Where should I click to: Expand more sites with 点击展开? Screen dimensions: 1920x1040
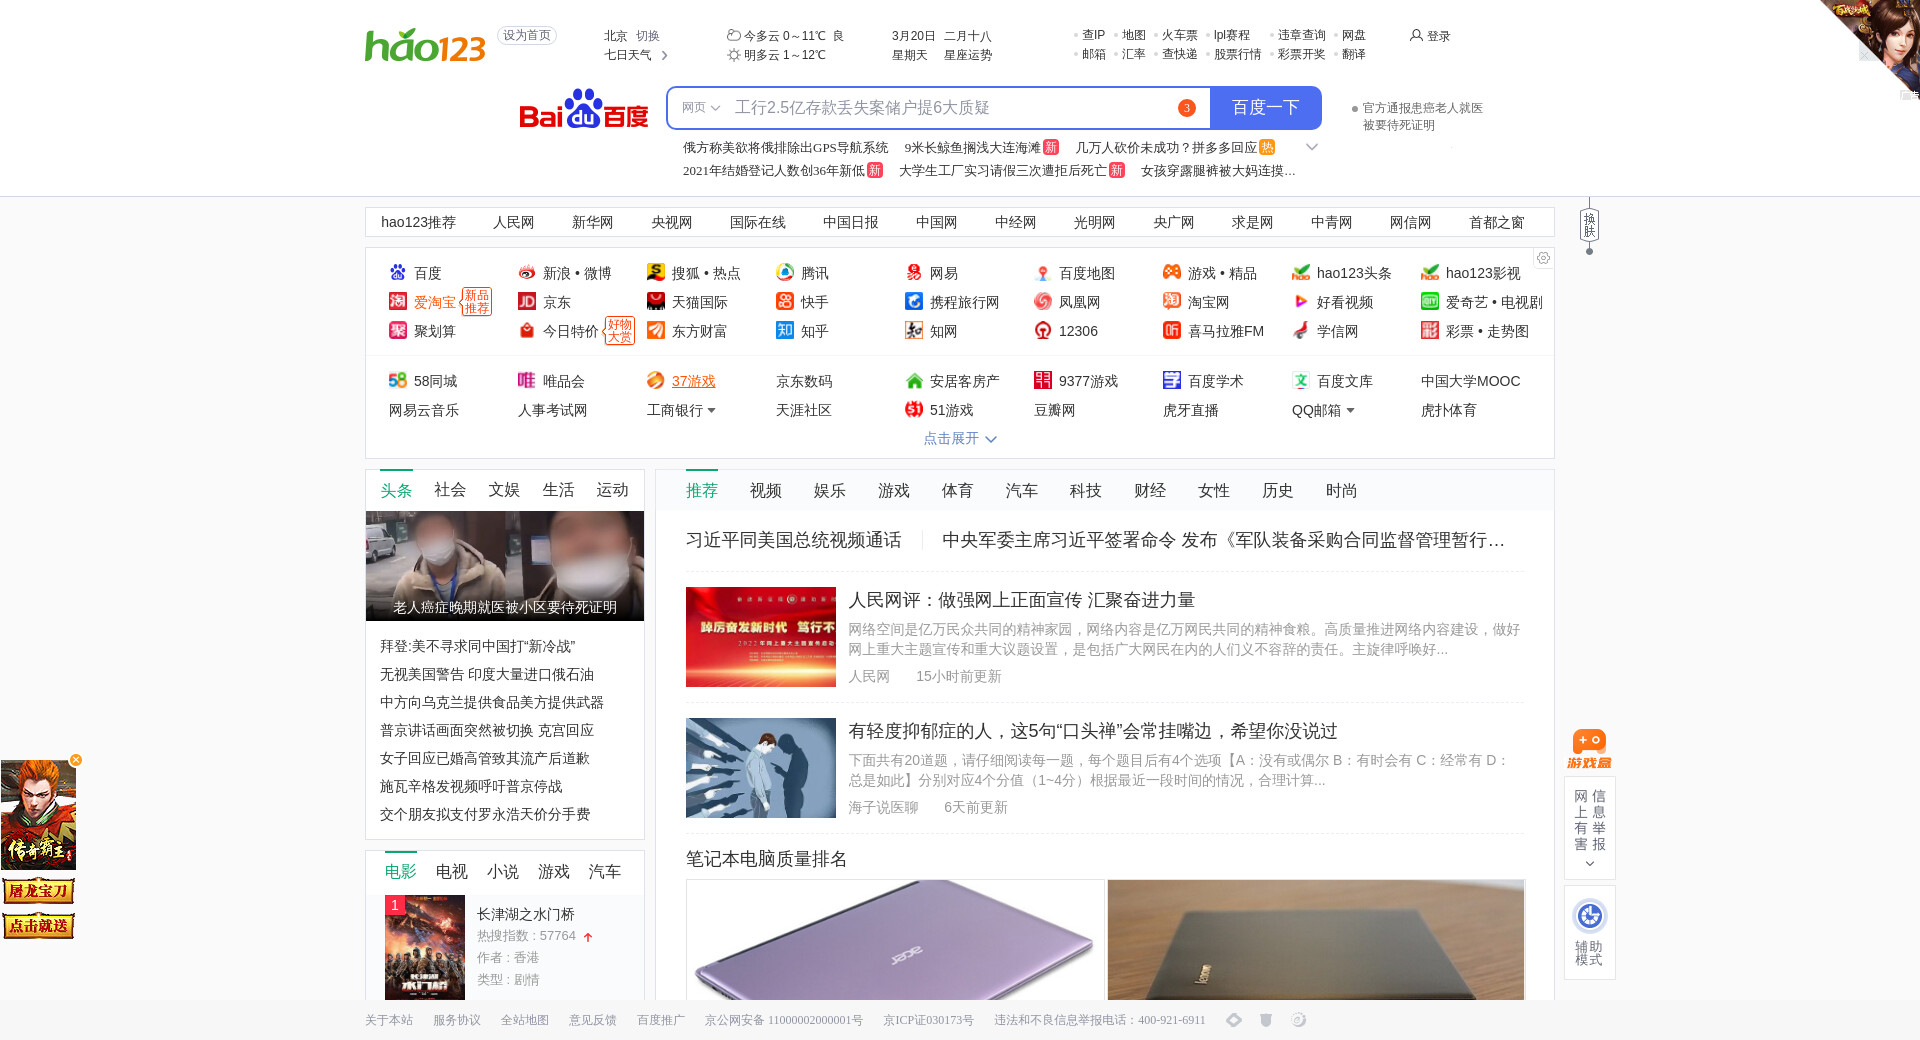959,439
